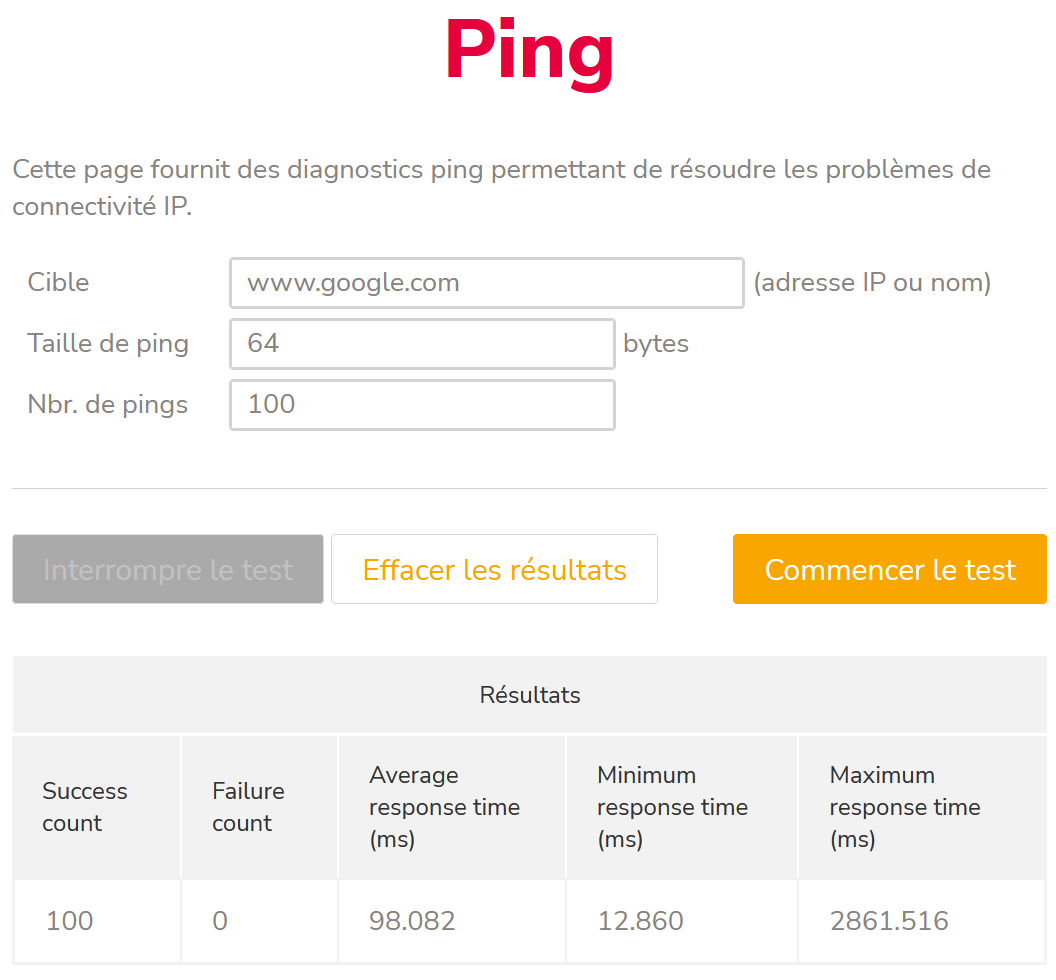Click the Ping page heading
The image size is (1056, 980).
[529, 52]
